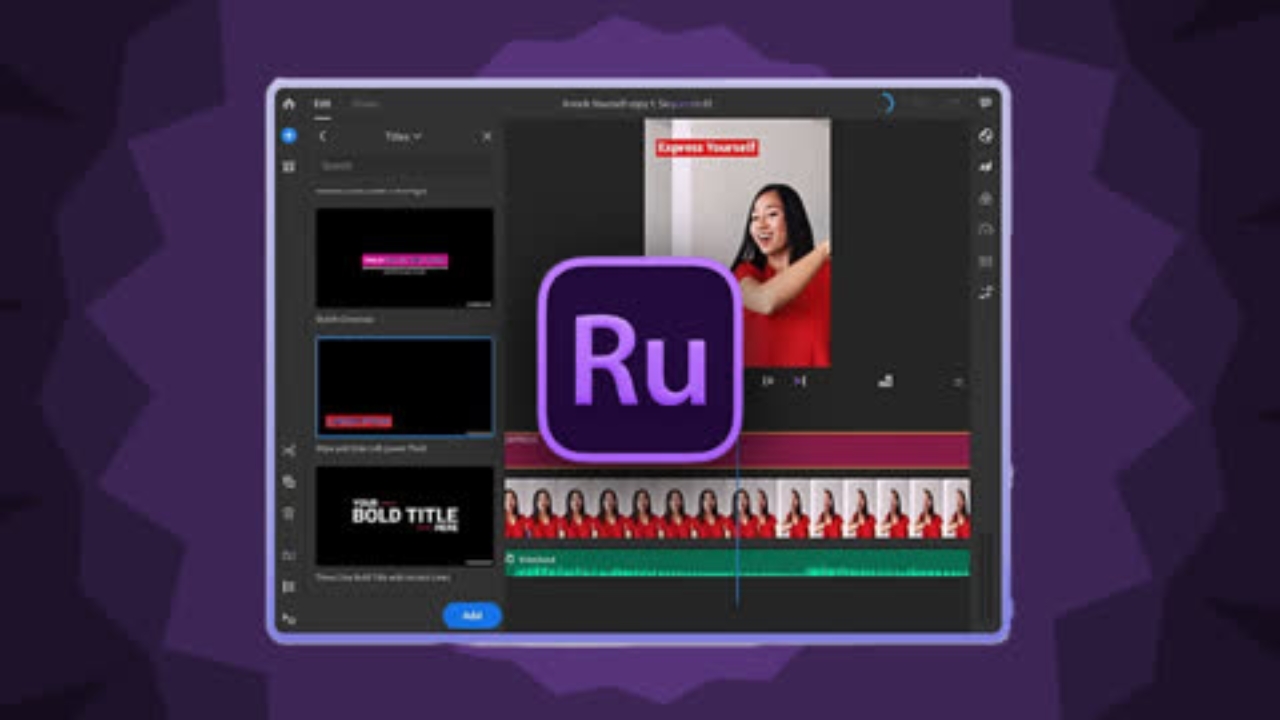Switch to the Share tab

(364, 104)
